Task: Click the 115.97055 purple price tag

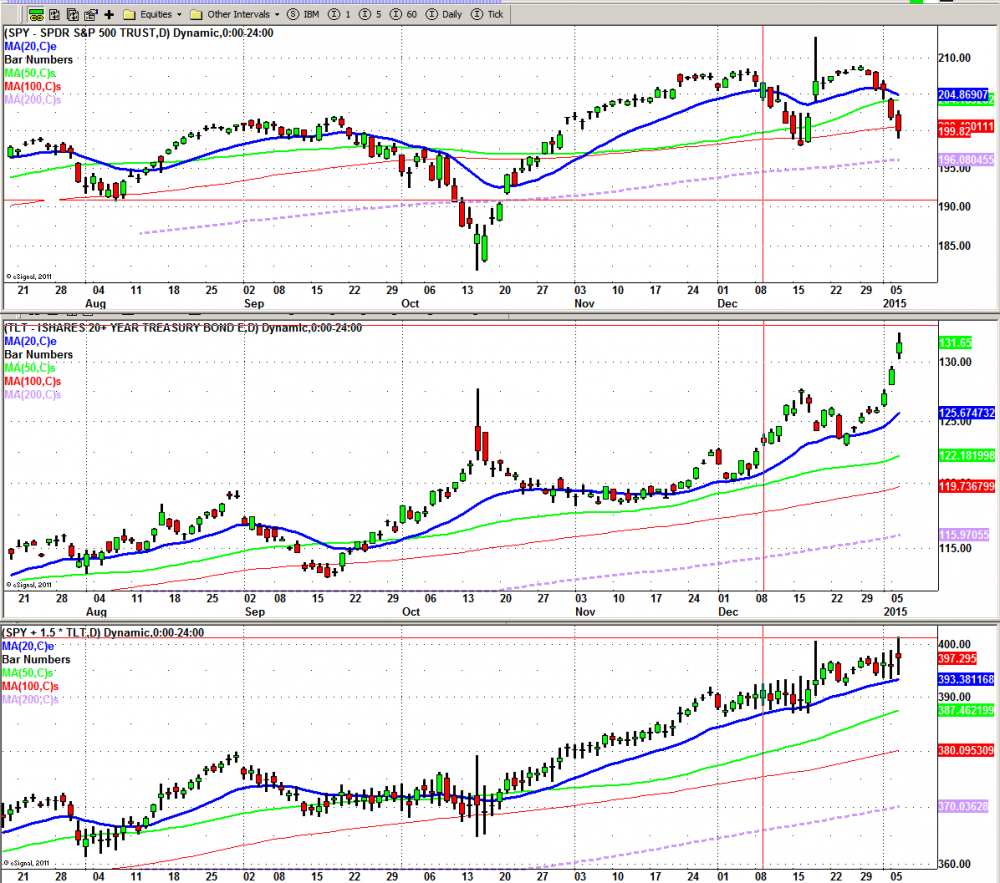Action: [x=964, y=535]
